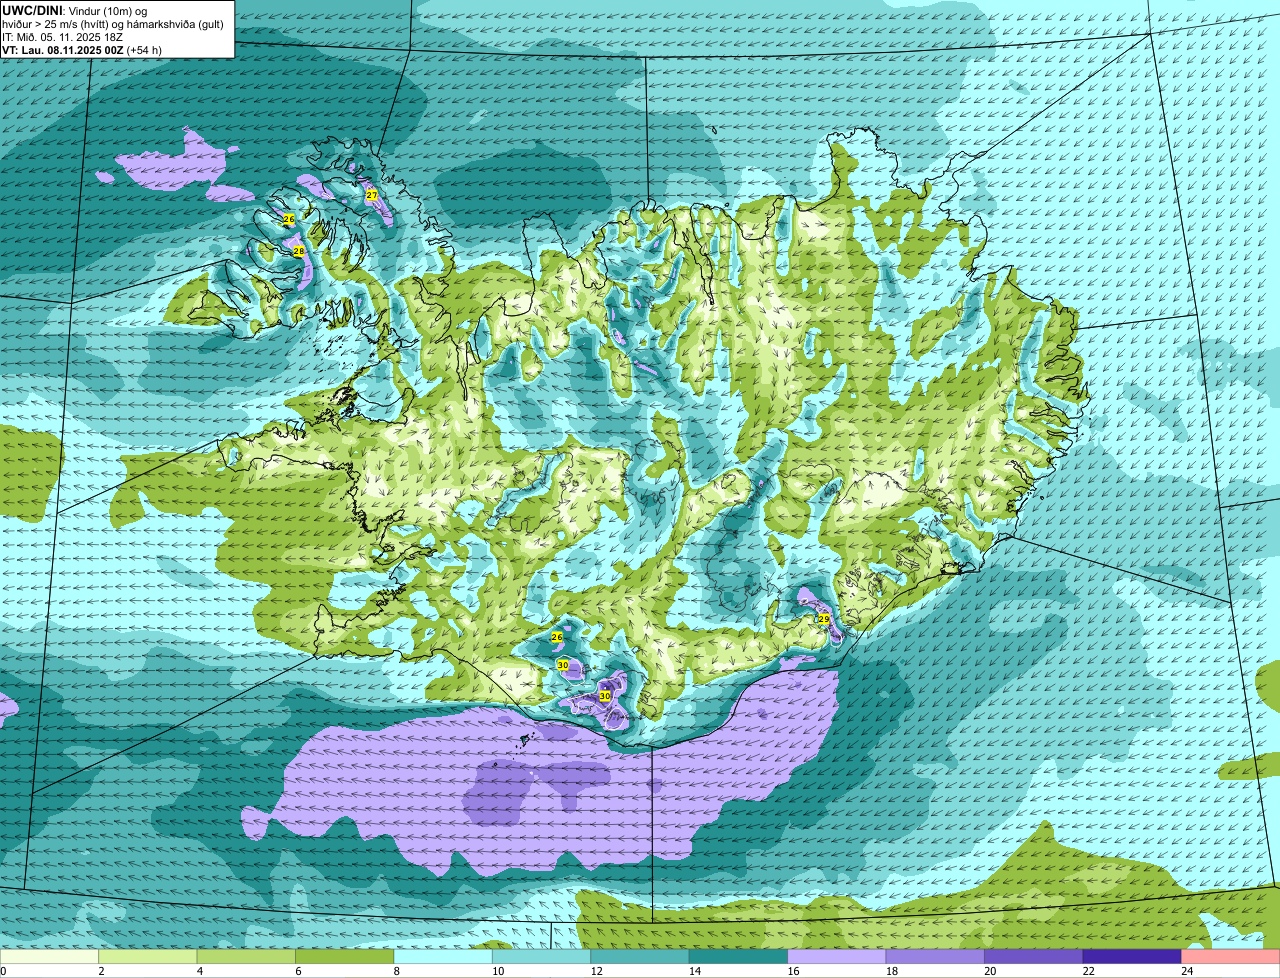Click the 16–18 m/s lavender legend swatch
Image resolution: width=1280 pixels, height=978 pixels.
pyautogui.click(x=837, y=956)
